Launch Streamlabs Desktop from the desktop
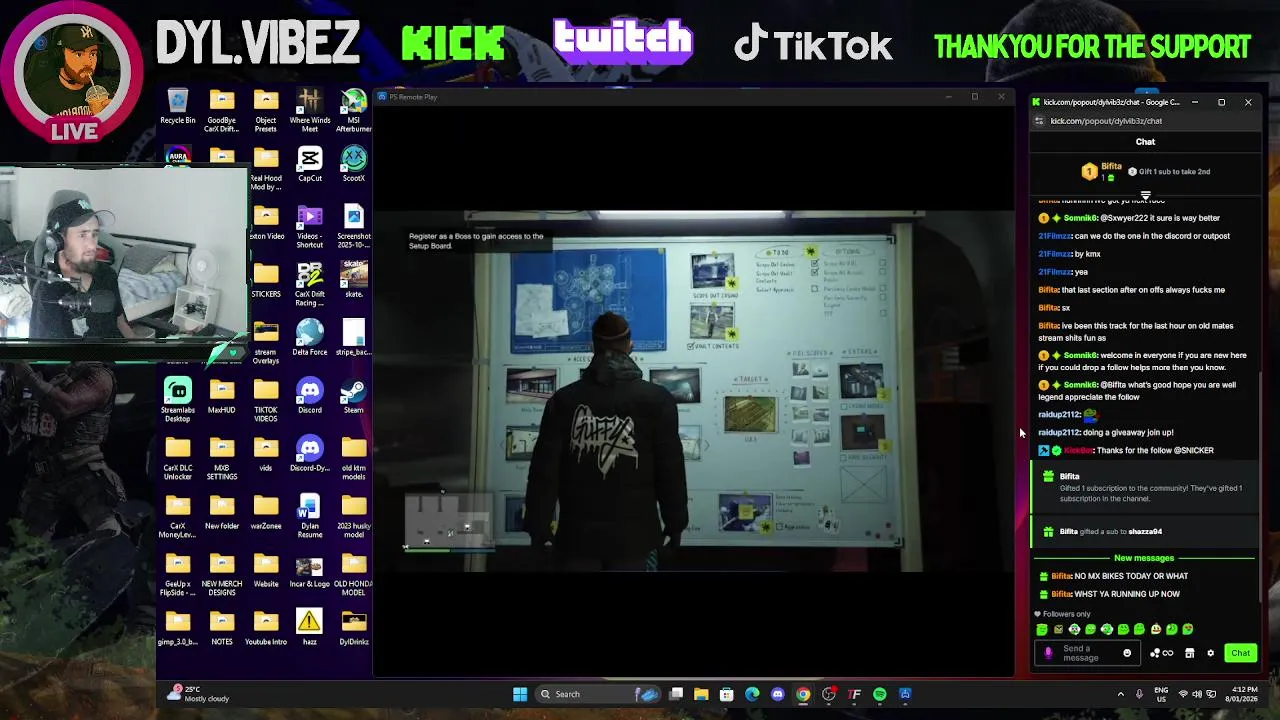This screenshot has height=720, width=1280. [178, 400]
